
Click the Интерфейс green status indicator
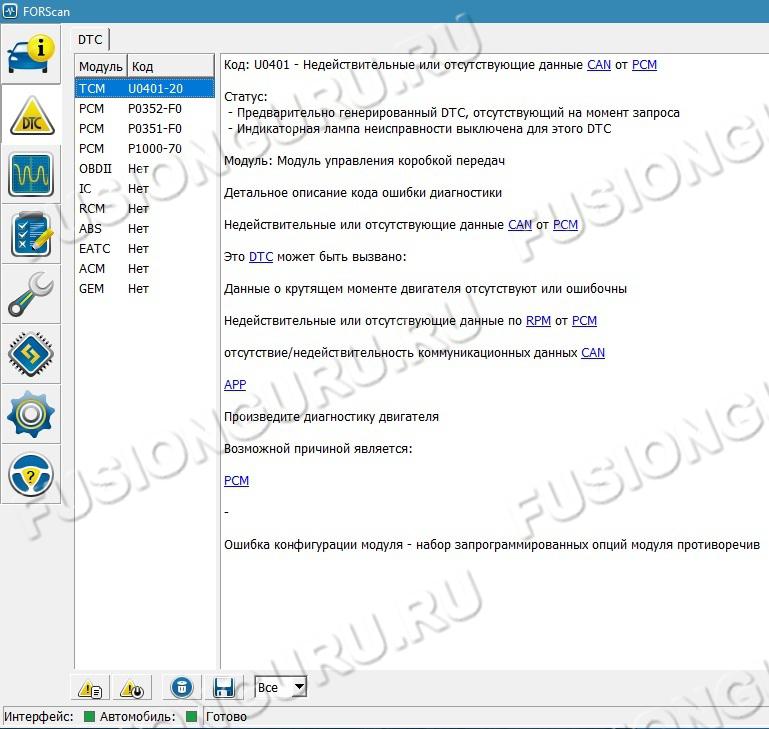[89, 717]
